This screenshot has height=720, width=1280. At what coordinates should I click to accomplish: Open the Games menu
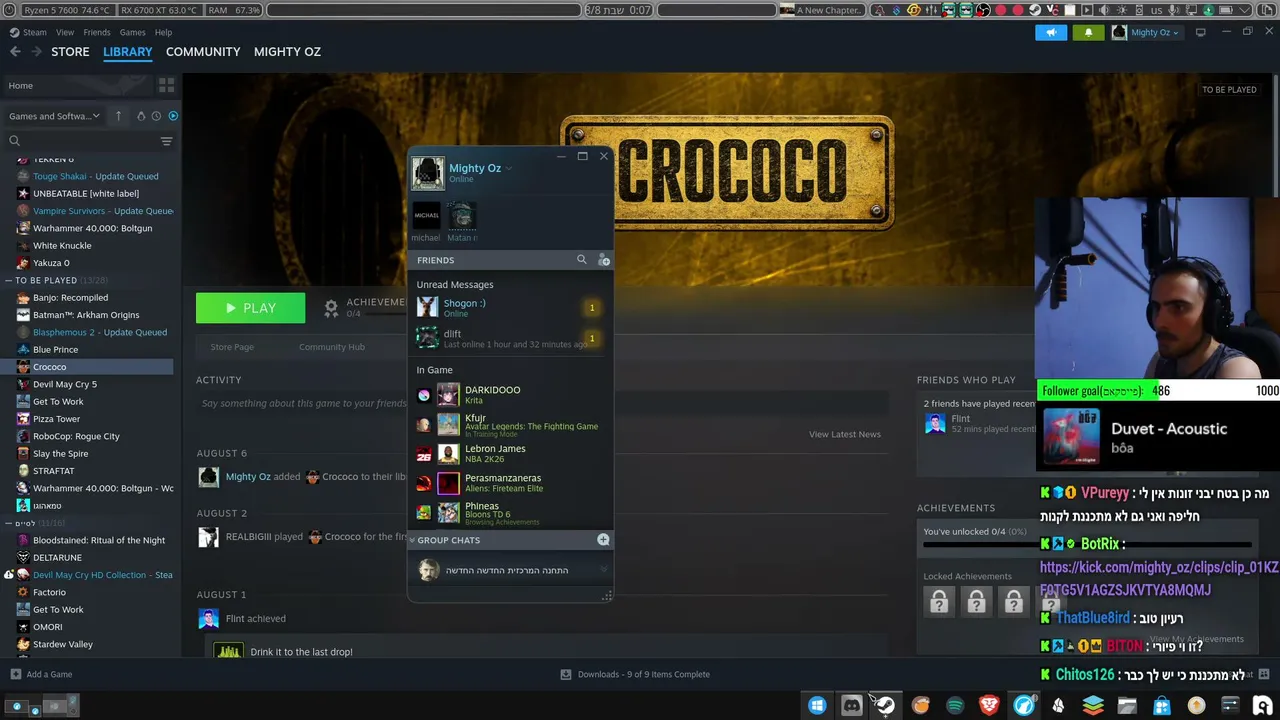coord(133,32)
